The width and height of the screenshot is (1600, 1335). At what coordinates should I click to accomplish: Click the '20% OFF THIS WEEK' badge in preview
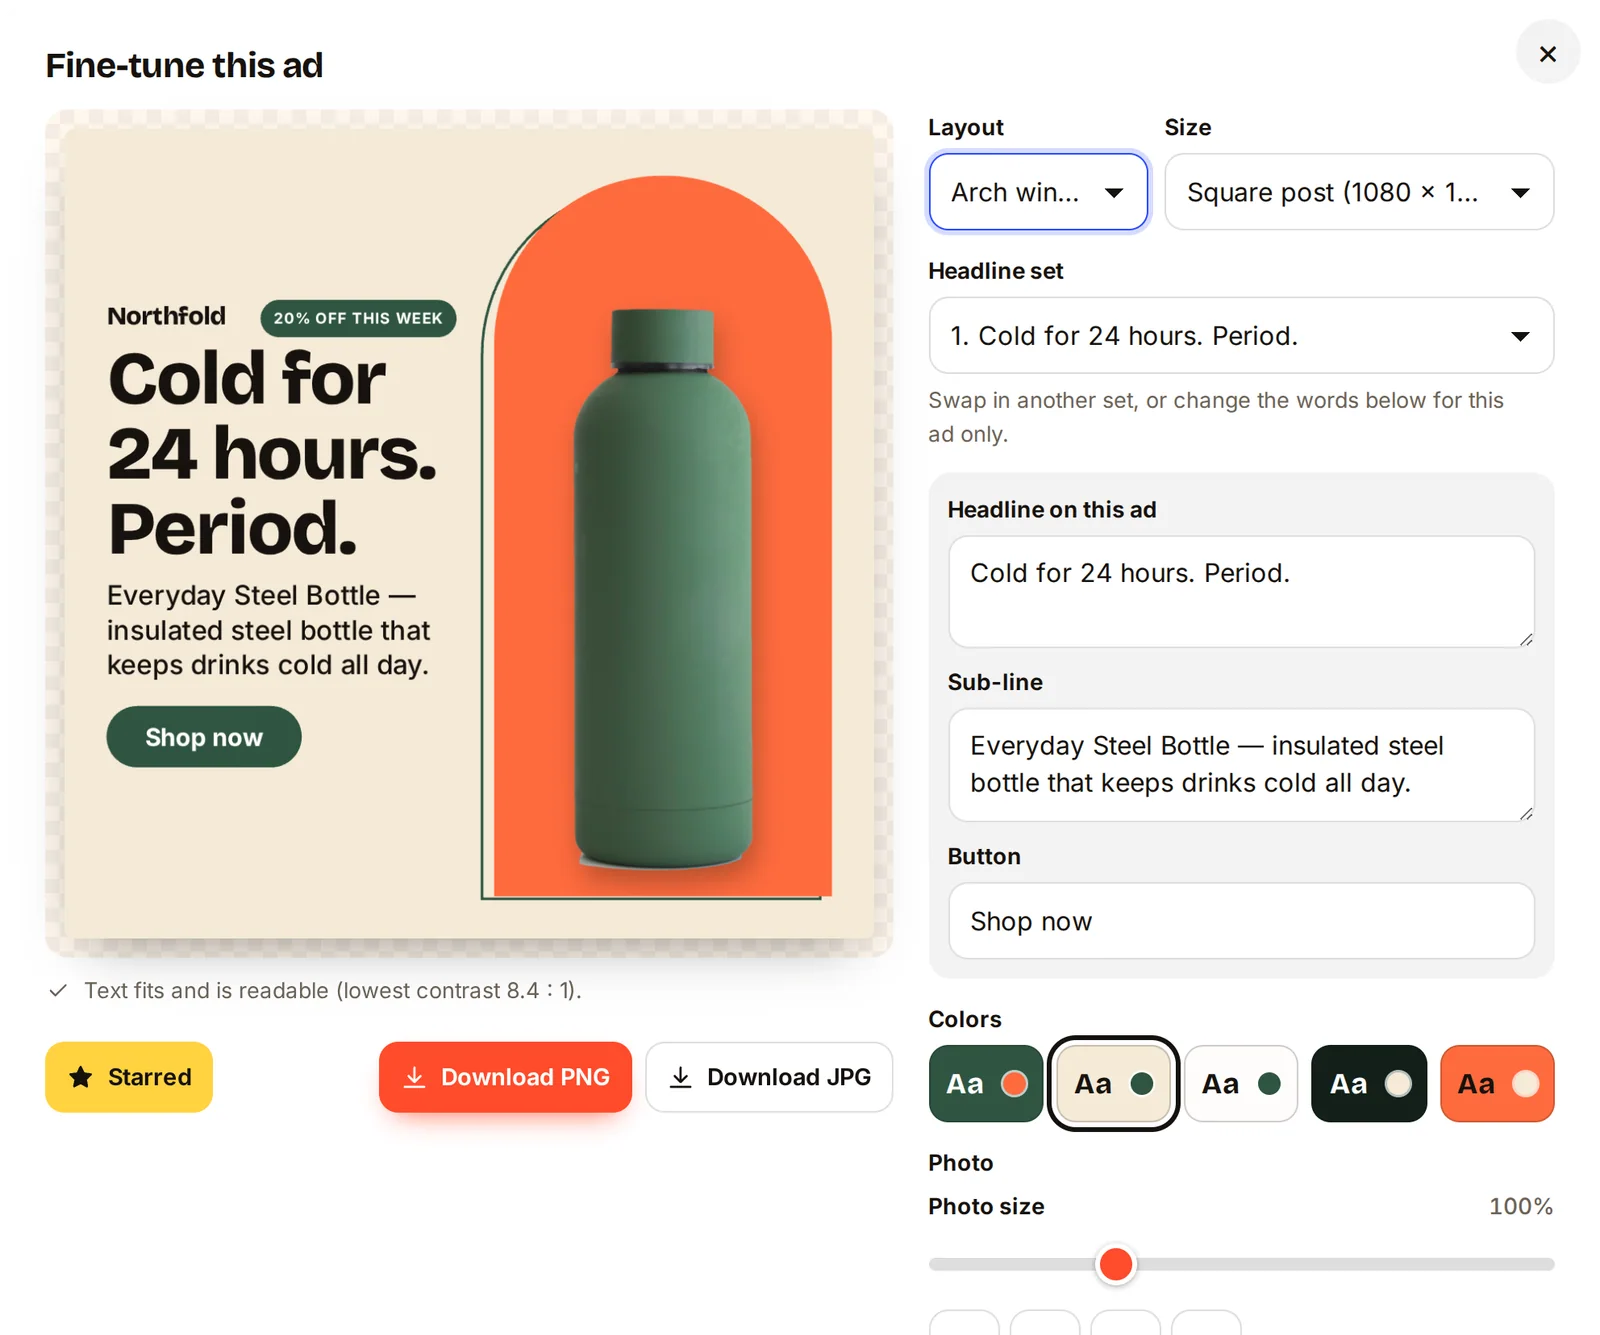click(358, 318)
